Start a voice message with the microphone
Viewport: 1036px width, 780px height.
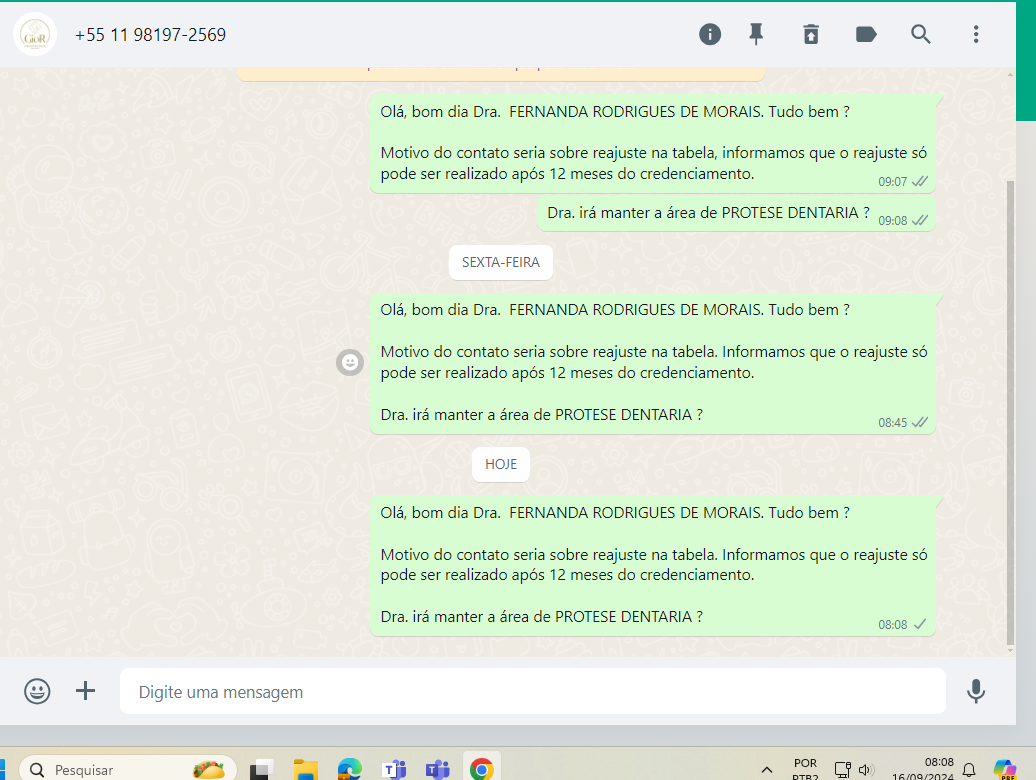point(976,691)
